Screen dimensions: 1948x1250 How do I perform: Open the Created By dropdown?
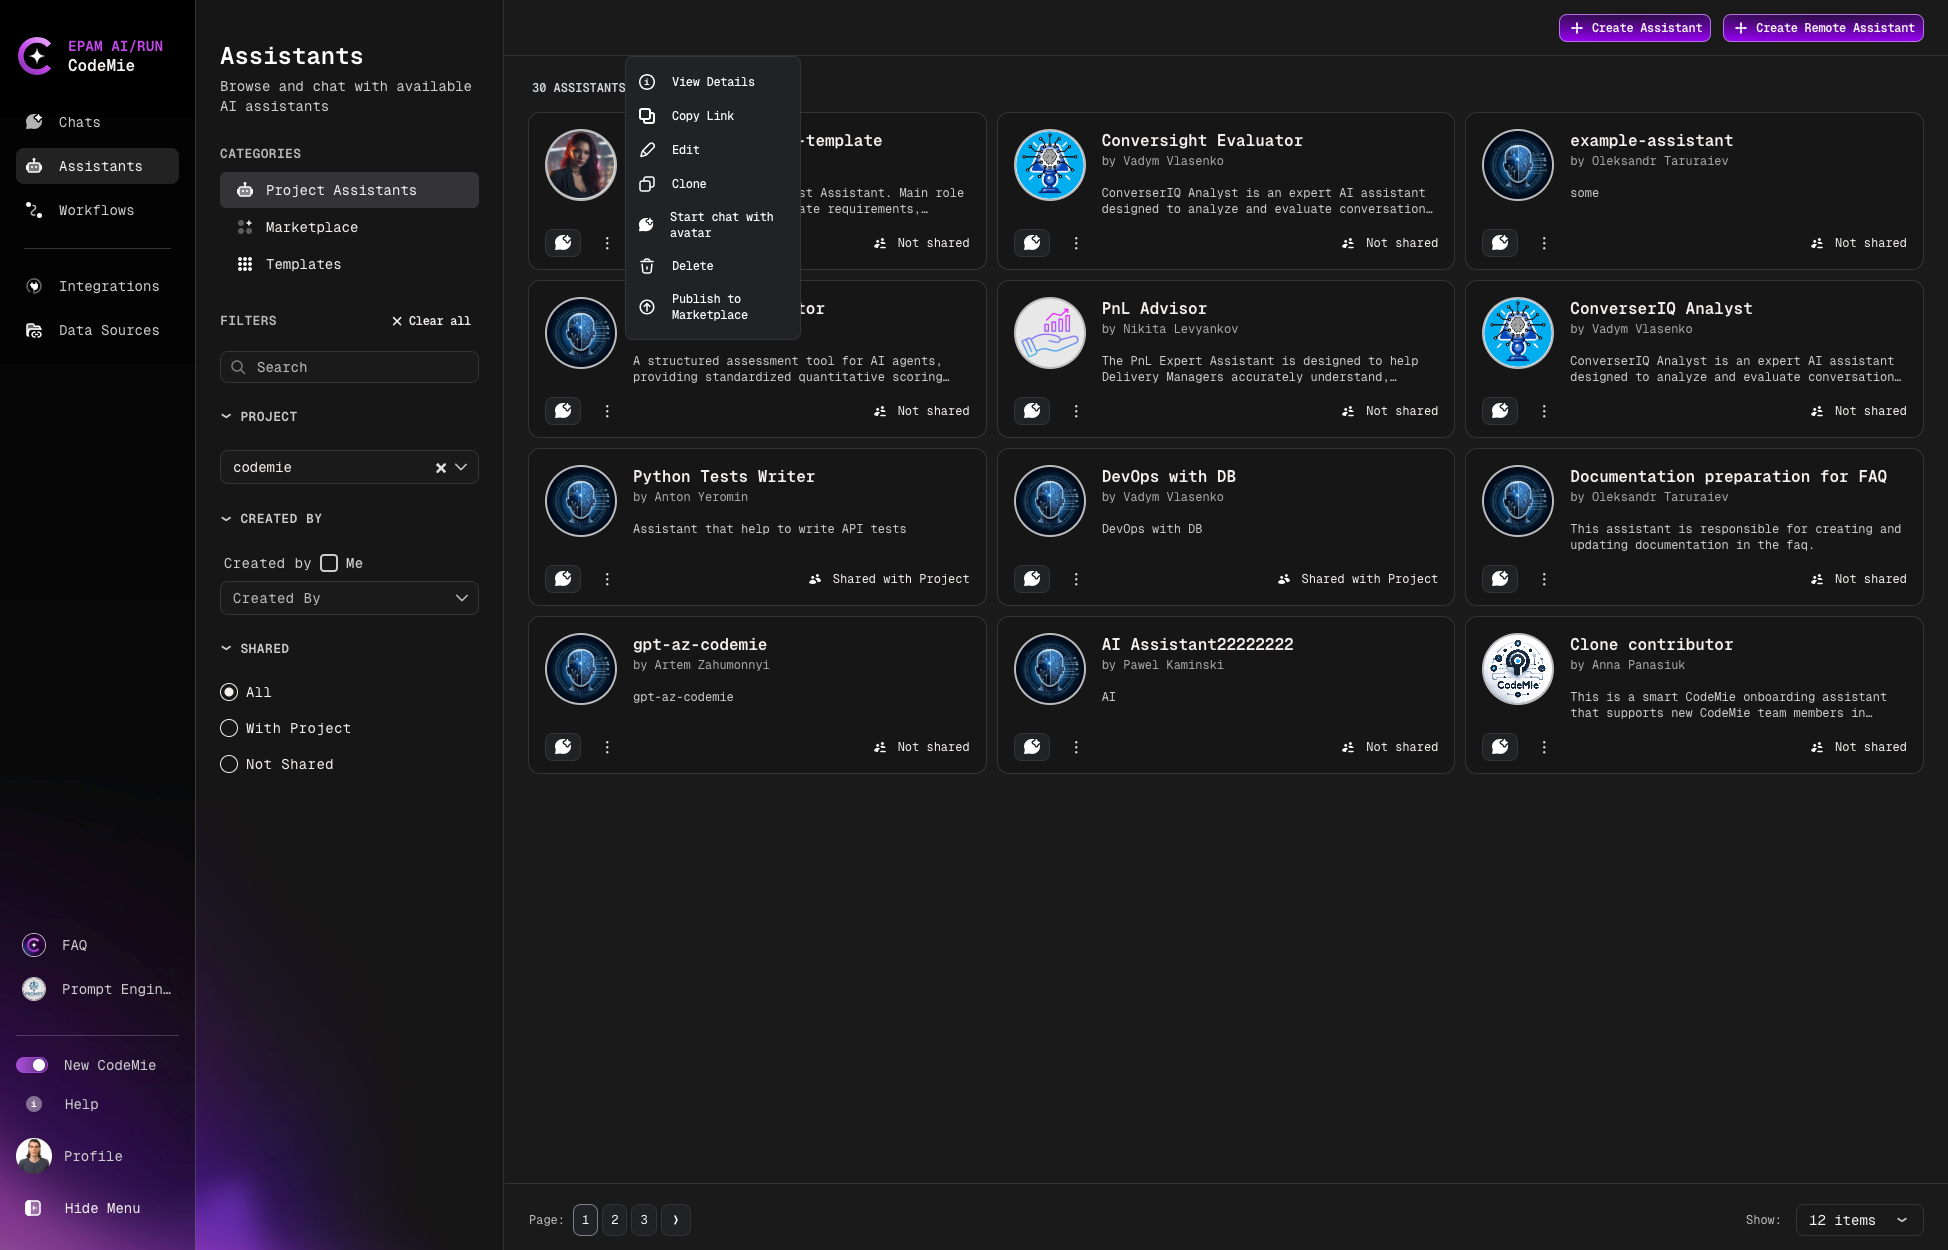[x=348, y=598]
